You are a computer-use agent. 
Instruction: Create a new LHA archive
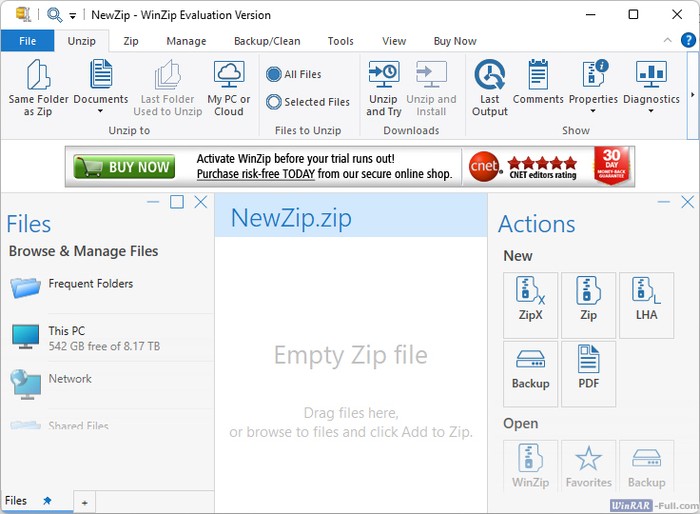click(x=646, y=298)
